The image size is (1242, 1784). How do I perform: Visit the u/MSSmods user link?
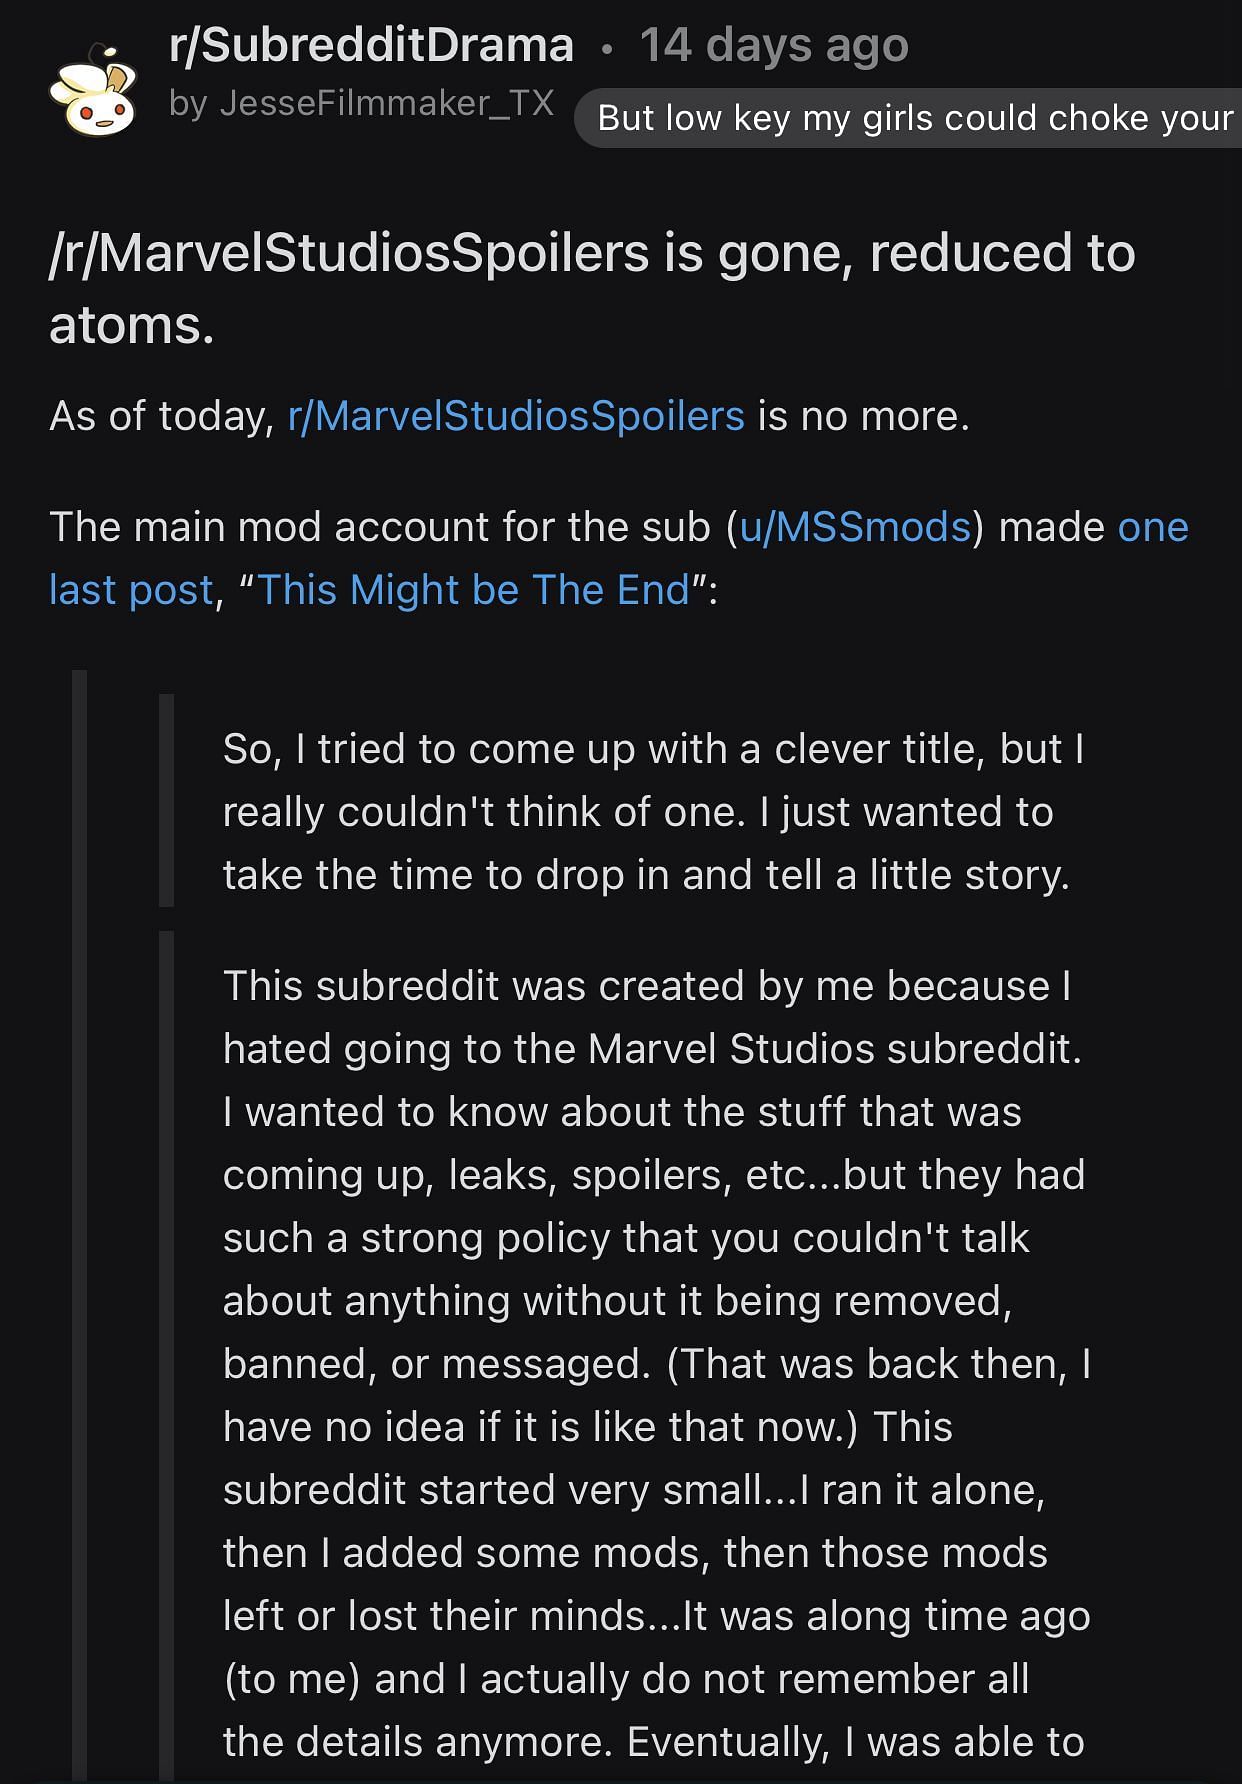tap(855, 527)
